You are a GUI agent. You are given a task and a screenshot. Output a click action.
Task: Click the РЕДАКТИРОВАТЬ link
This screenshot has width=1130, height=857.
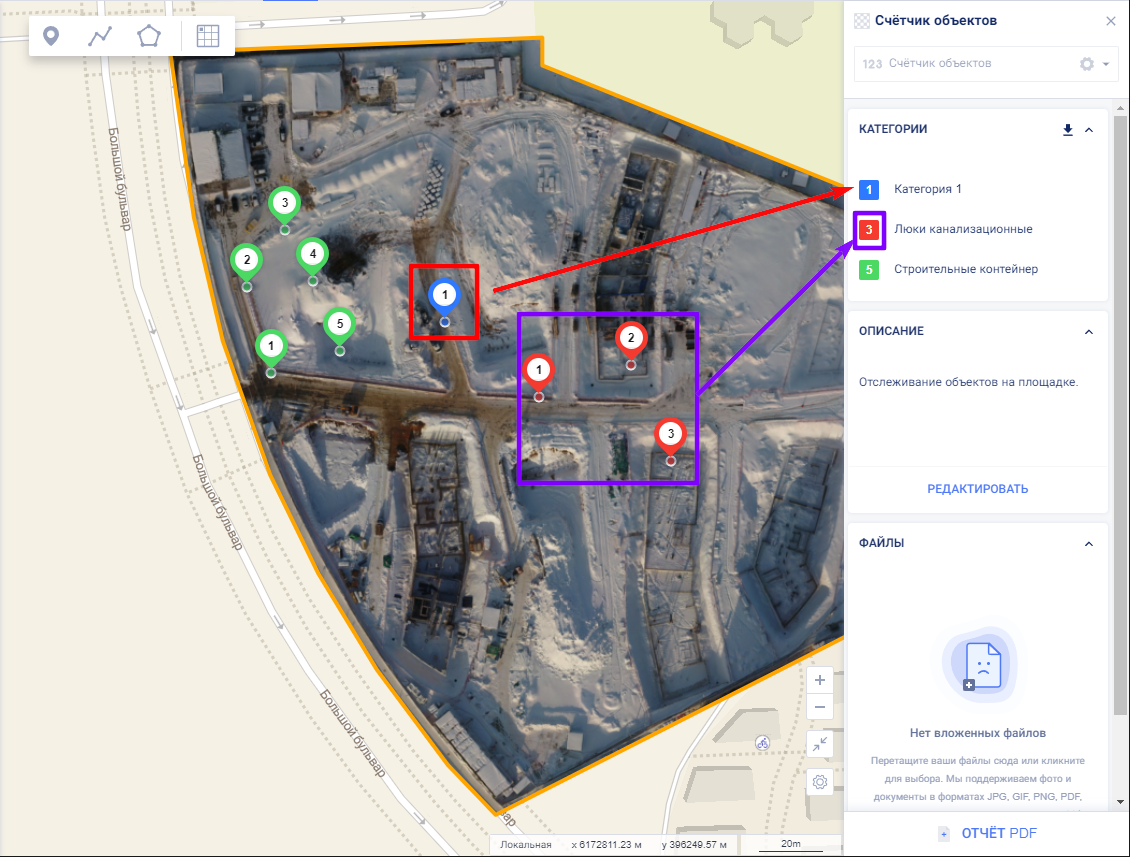pyautogui.click(x=977, y=489)
